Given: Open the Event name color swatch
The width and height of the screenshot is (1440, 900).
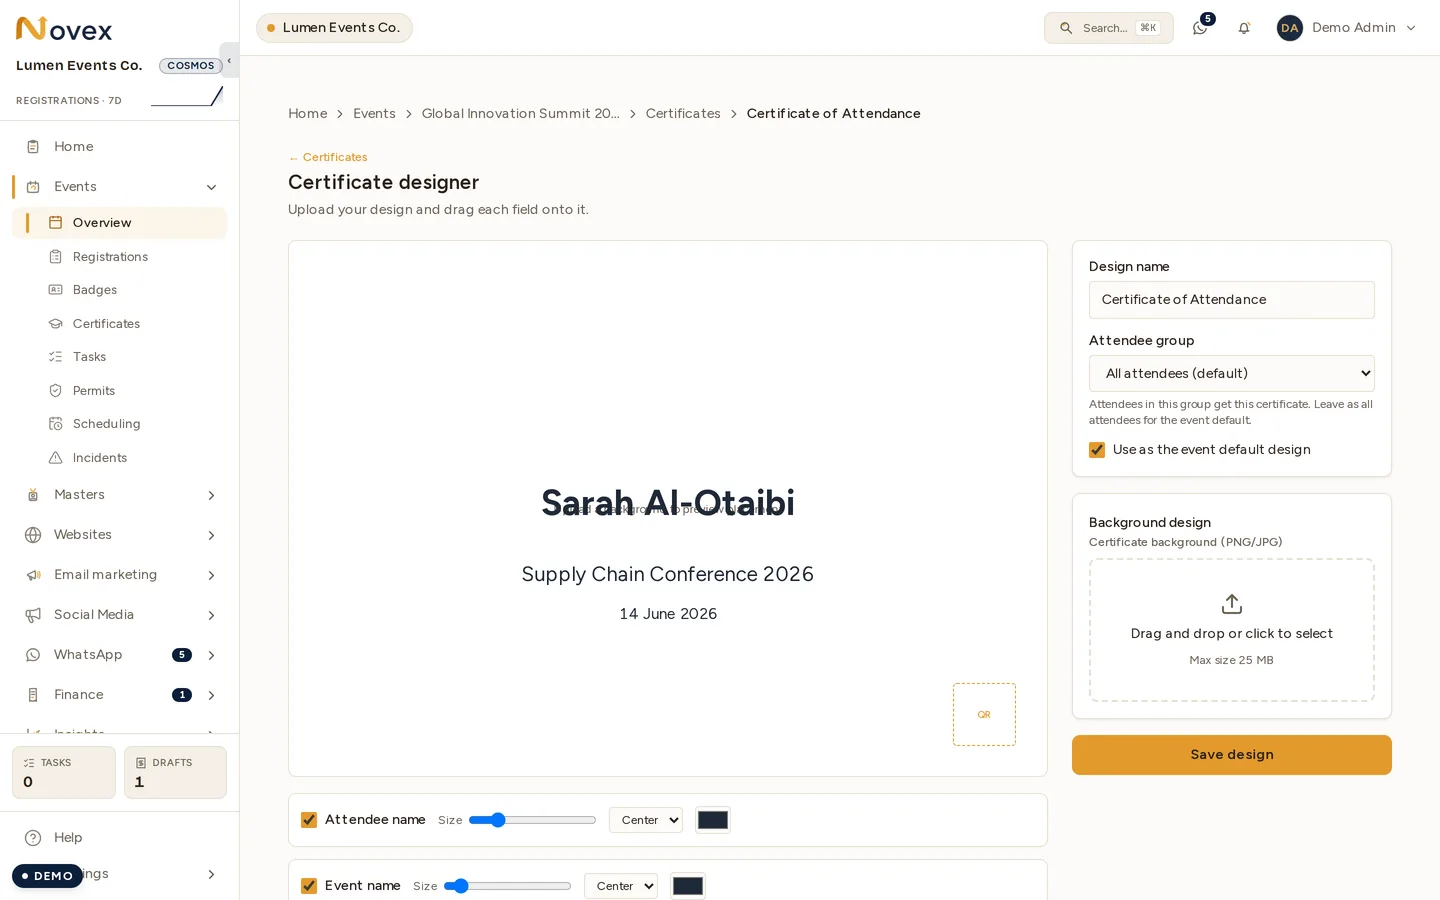Looking at the screenshot, I should (x=688, y=886).
